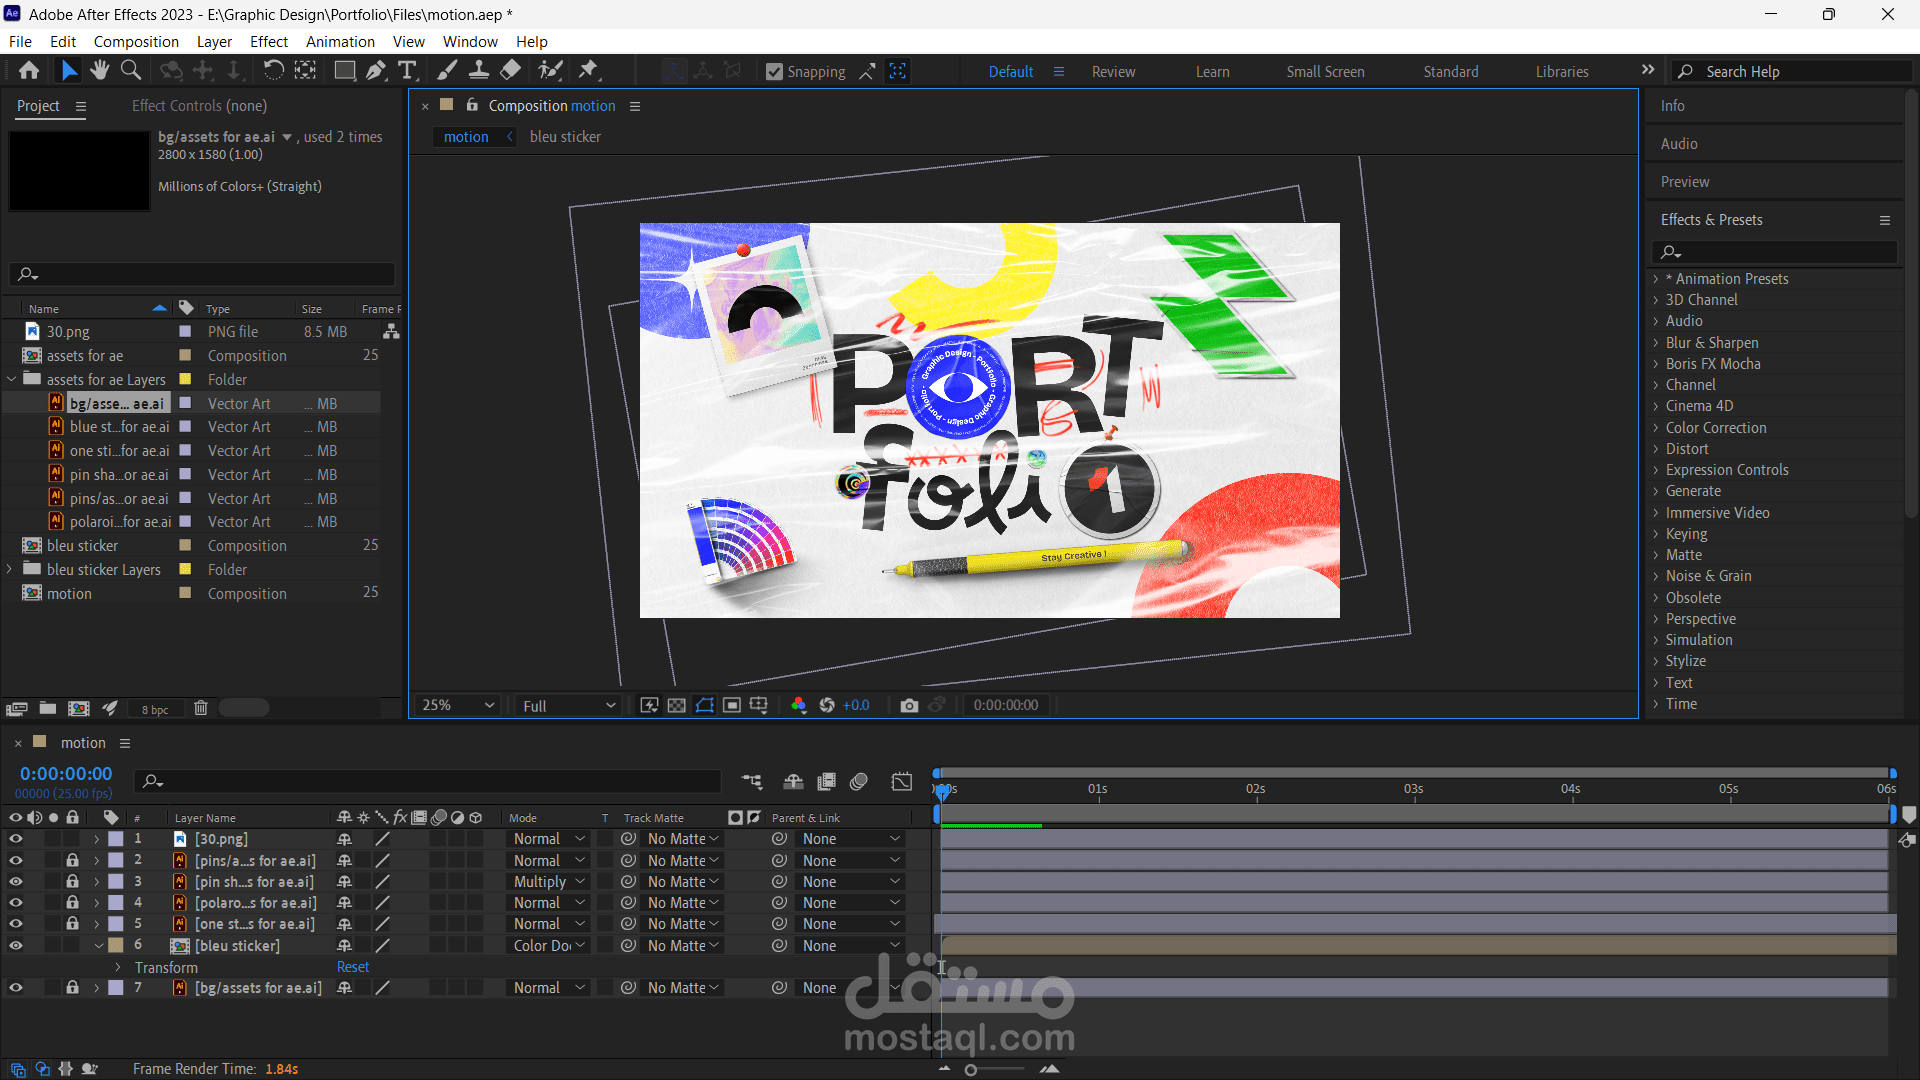
Task: Toggle the Snapping checkbox
Action: coord(774,72)
